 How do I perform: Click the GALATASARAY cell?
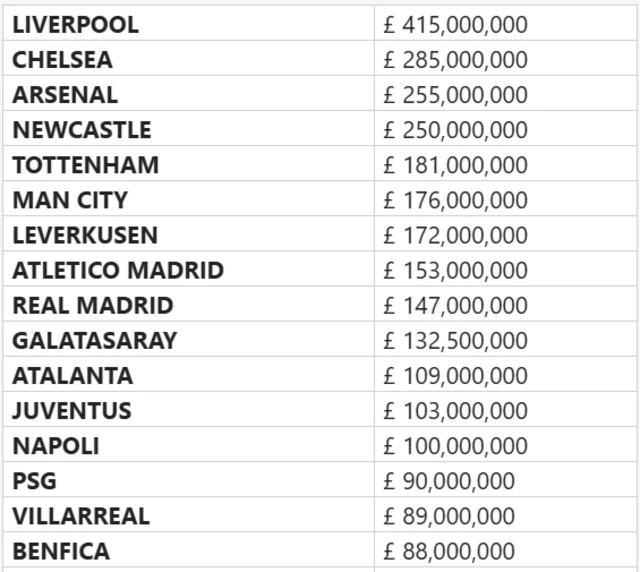95,340
